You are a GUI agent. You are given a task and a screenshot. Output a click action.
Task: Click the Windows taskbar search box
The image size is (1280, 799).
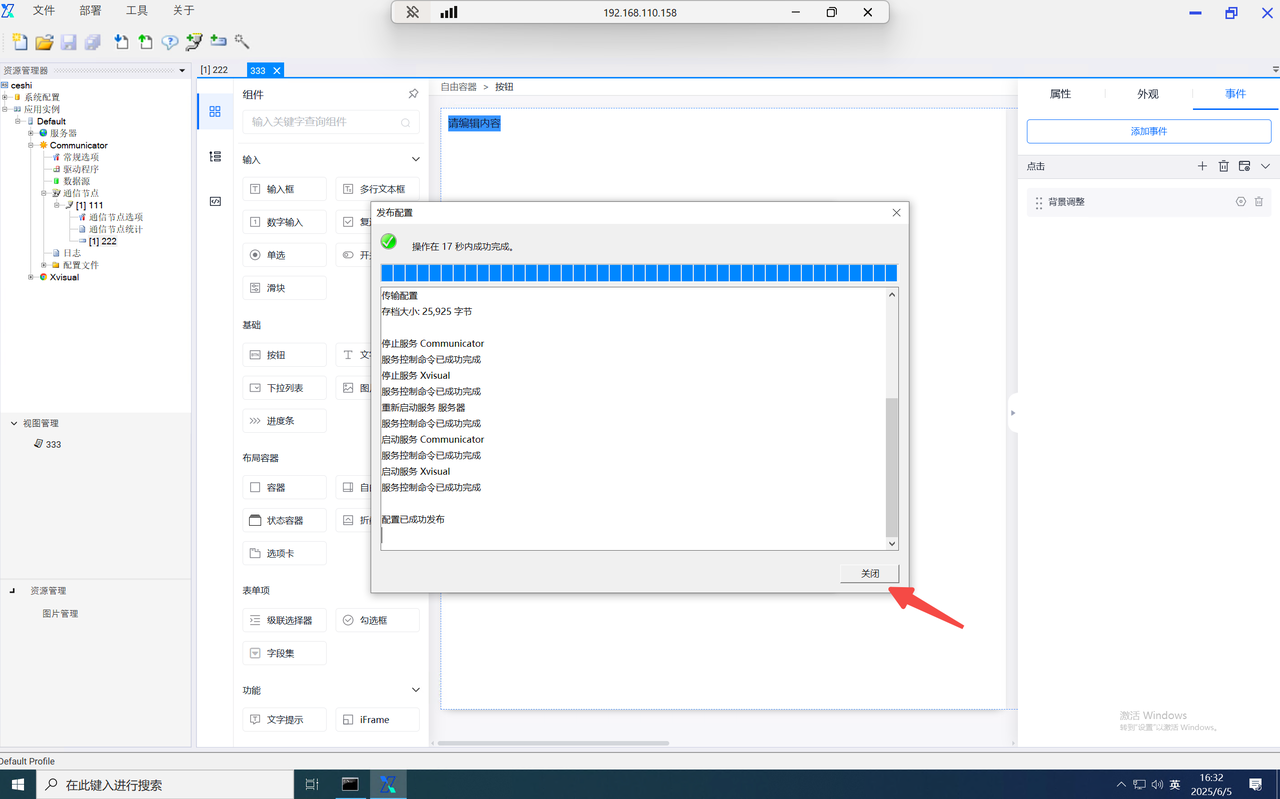[x=165, y=785]
